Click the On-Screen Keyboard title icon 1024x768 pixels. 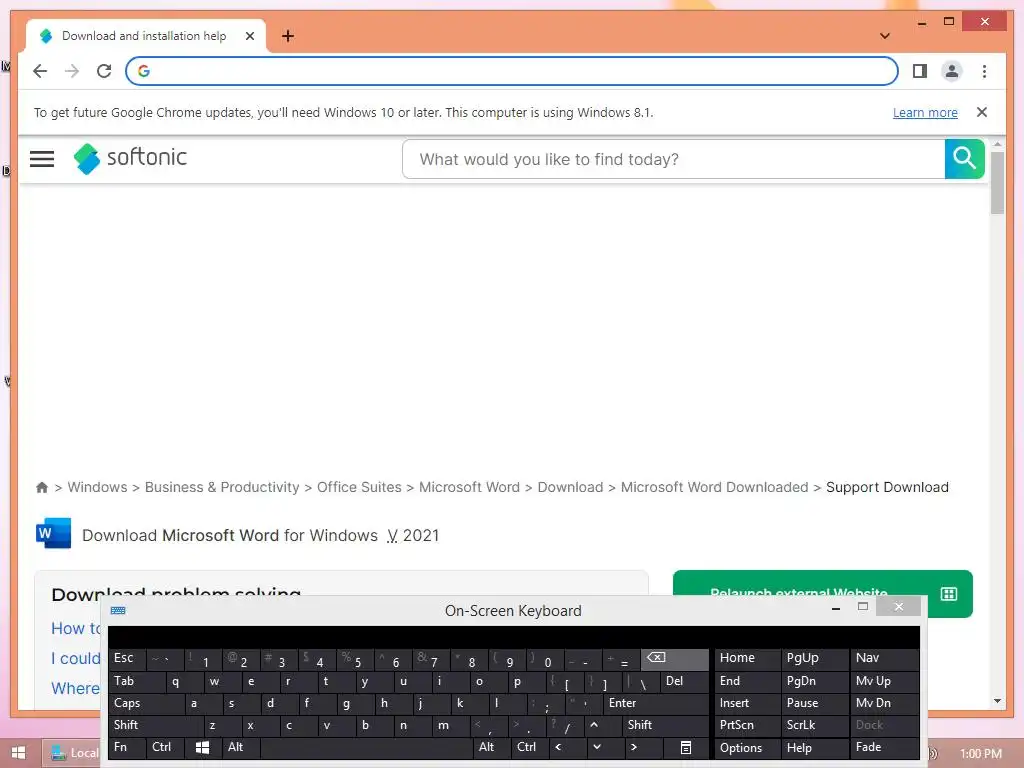(x=118, y=610)
